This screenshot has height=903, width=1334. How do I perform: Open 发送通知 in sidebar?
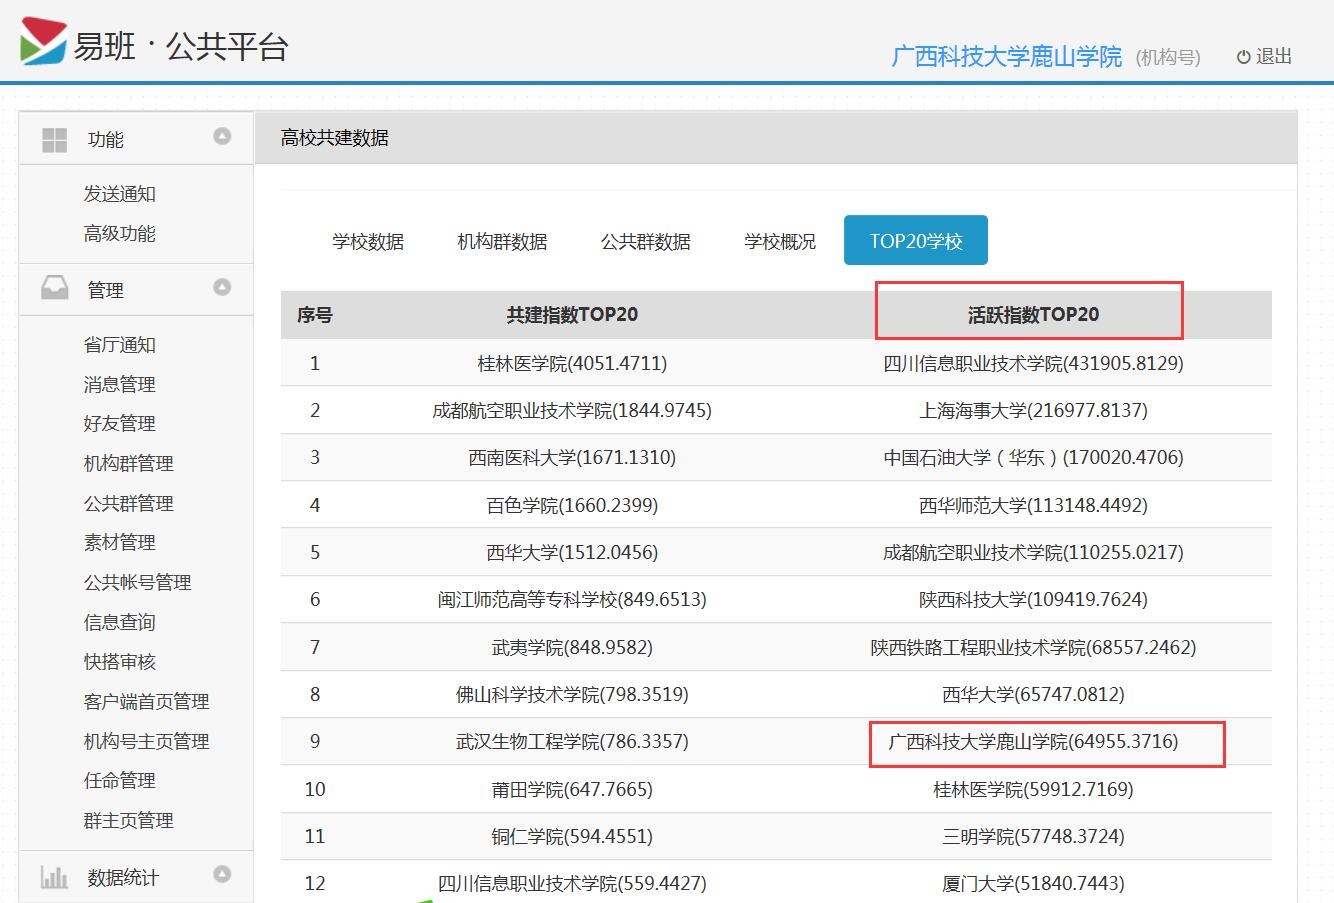tap(120, 194)
